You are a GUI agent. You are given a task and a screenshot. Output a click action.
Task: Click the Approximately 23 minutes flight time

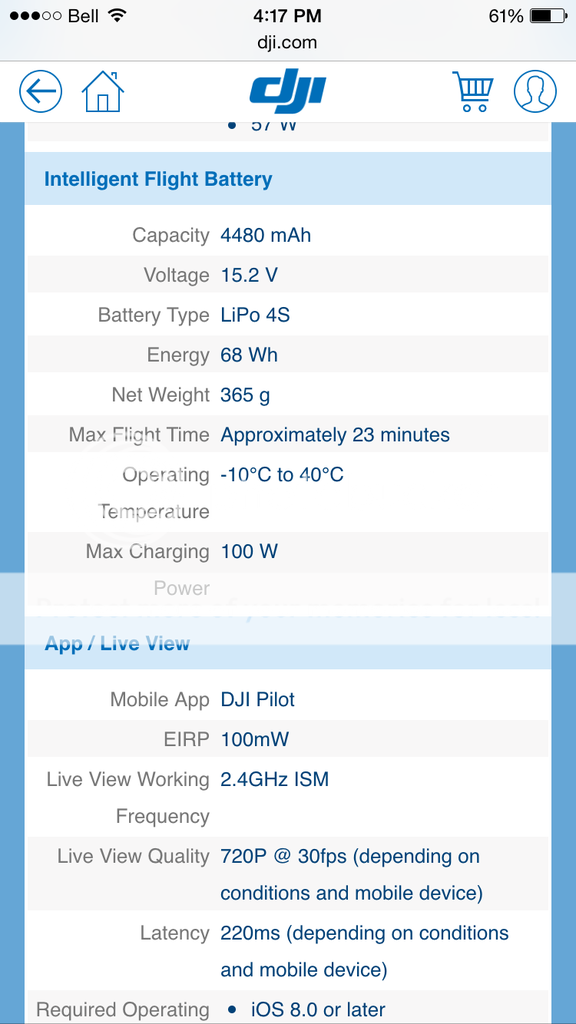tap(335, 435)
